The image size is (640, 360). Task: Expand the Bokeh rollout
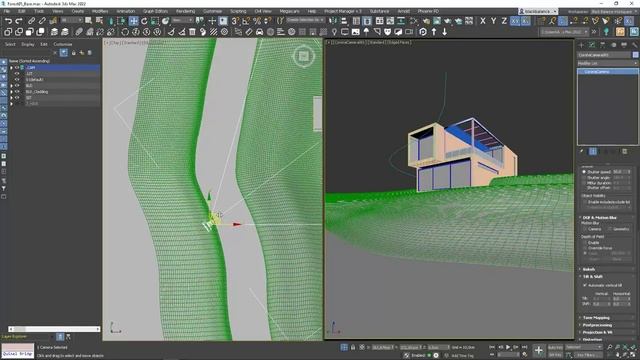[589, 269]
